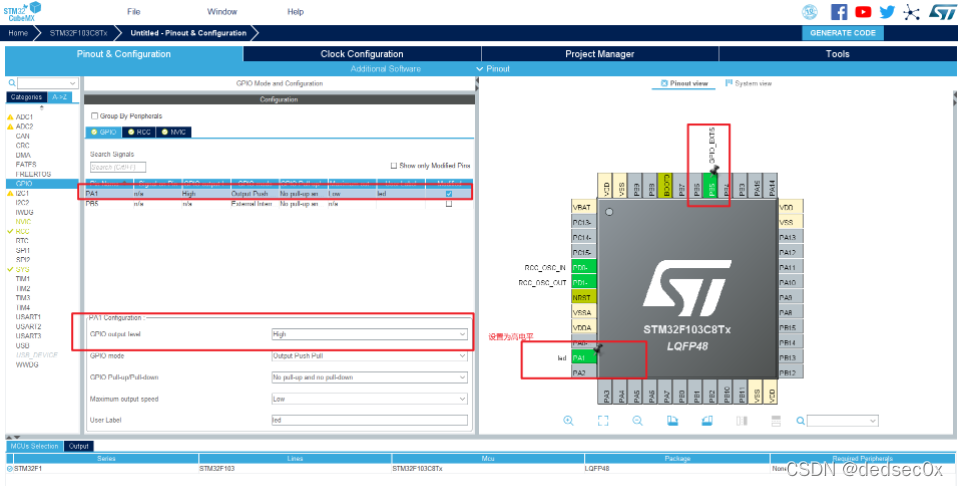Click the ST logo in header
Image resolution: width=958 pixels, height=486 pixels.
coord(941,12)
